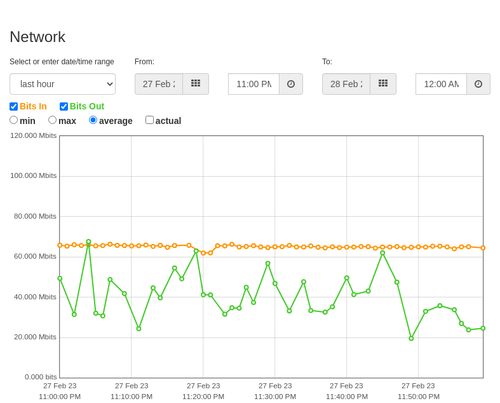Click the last orange Bits In data point
Viewport: 500px width, 403px height.
pos(483,248)
